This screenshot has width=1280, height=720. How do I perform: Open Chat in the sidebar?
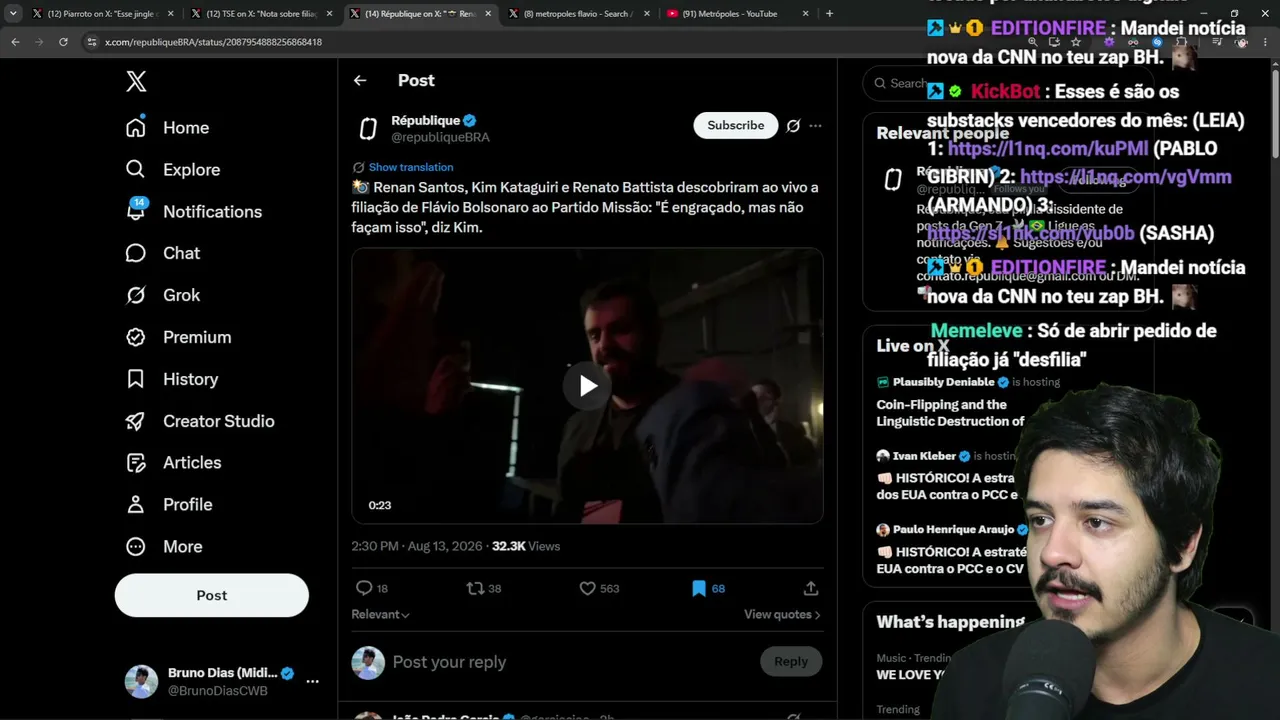click(x=162, y=254)
